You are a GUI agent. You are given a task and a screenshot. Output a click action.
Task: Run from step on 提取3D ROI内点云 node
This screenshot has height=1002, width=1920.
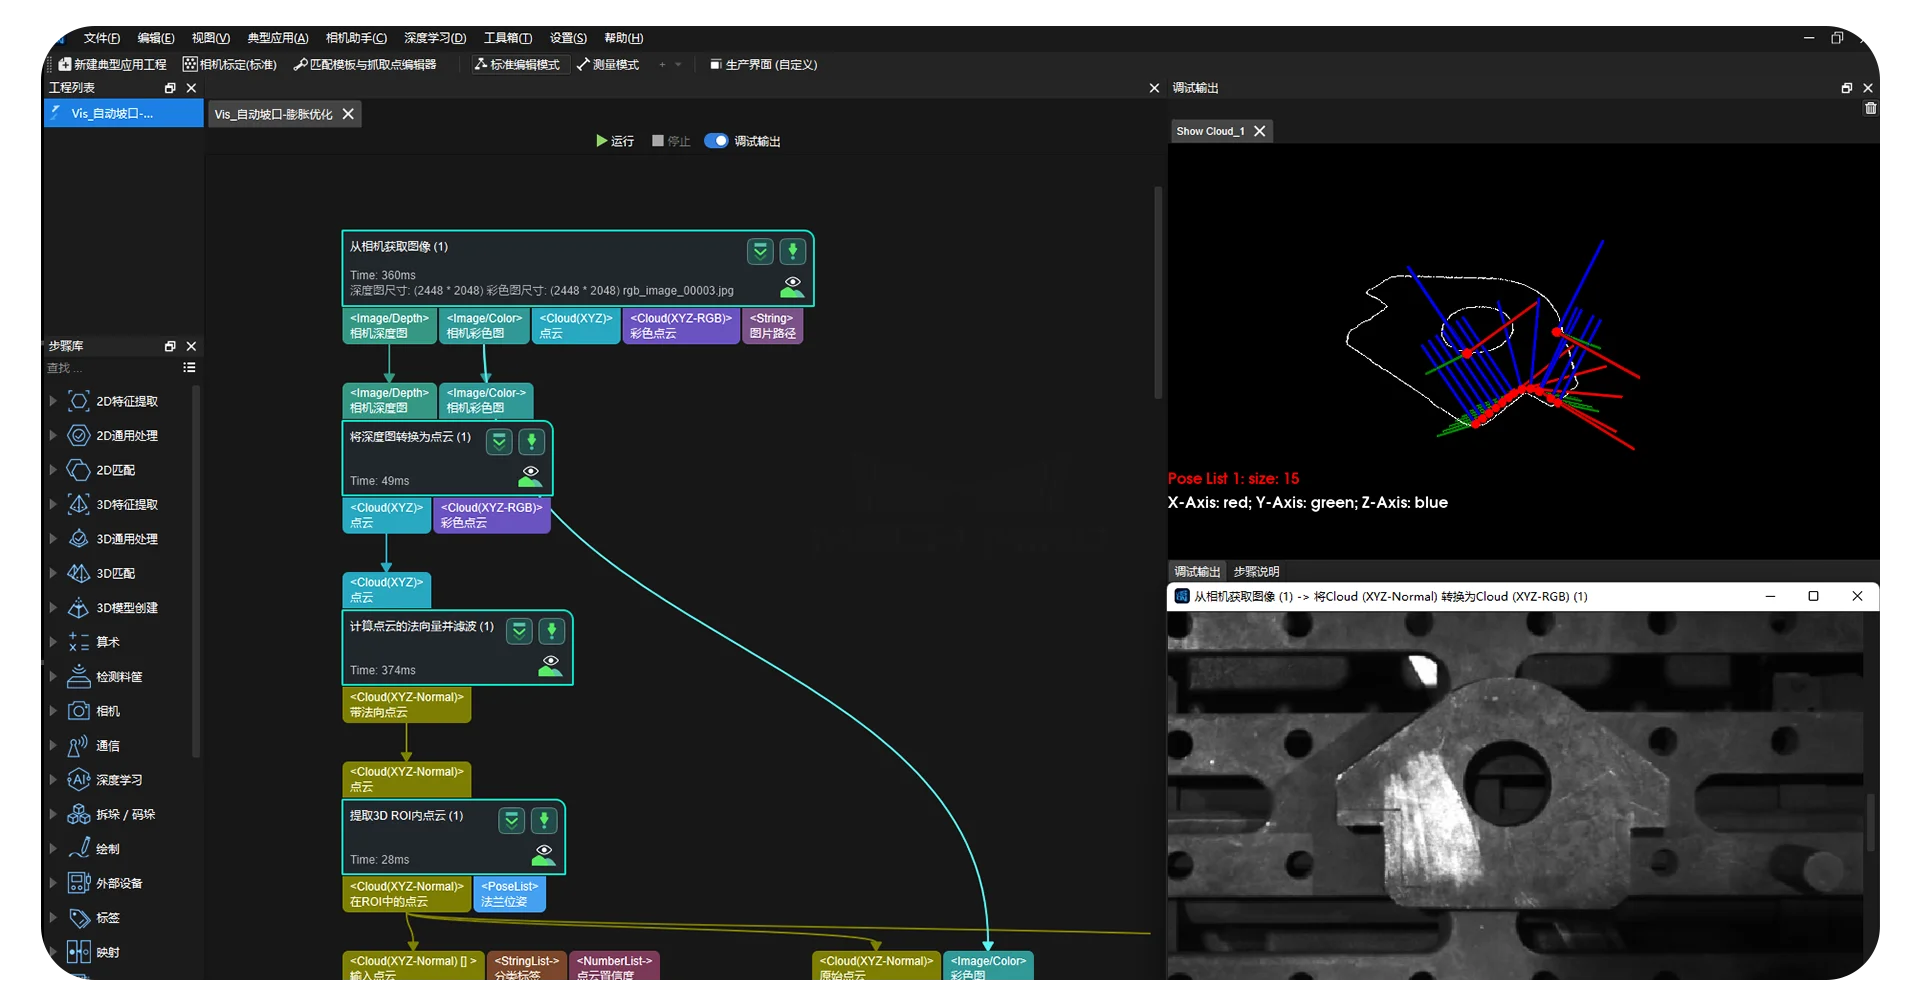click(x=512, y=821)
